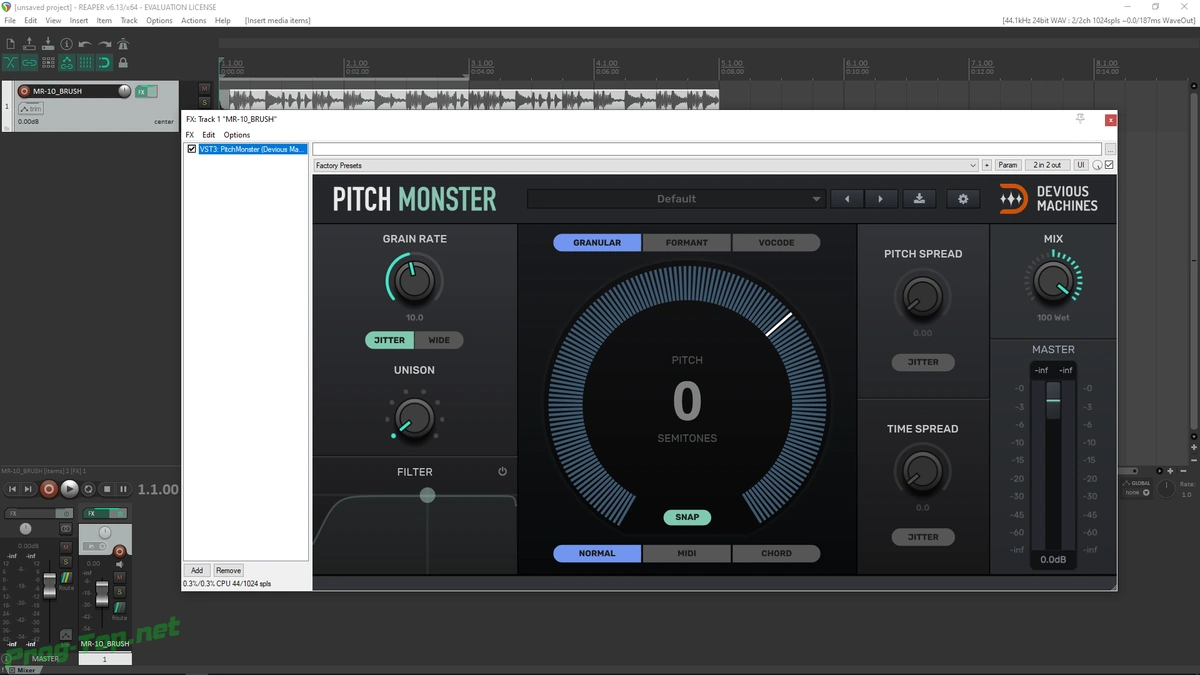
Task: Click FX button on MR-10_BRUSH track panel
Action: pos(141,91)
